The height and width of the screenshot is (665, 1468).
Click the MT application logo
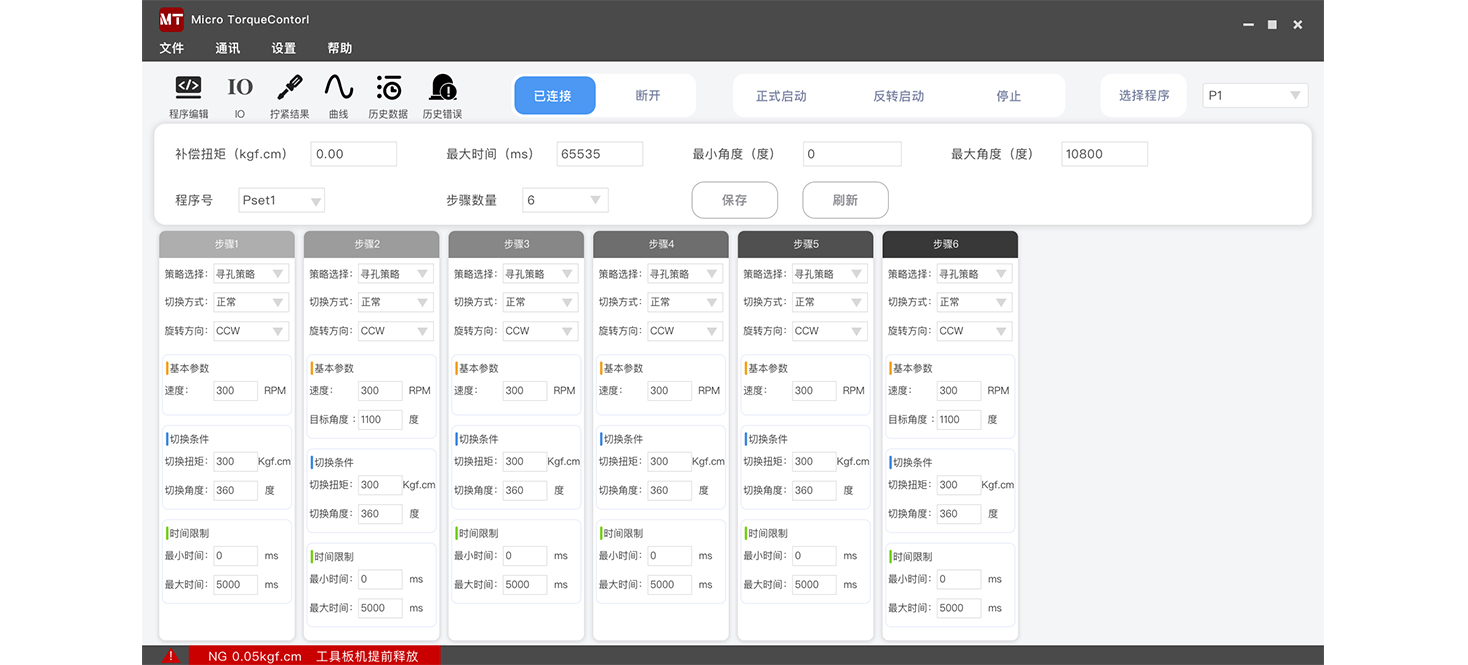pyautogui.click(x=169, y=19)
